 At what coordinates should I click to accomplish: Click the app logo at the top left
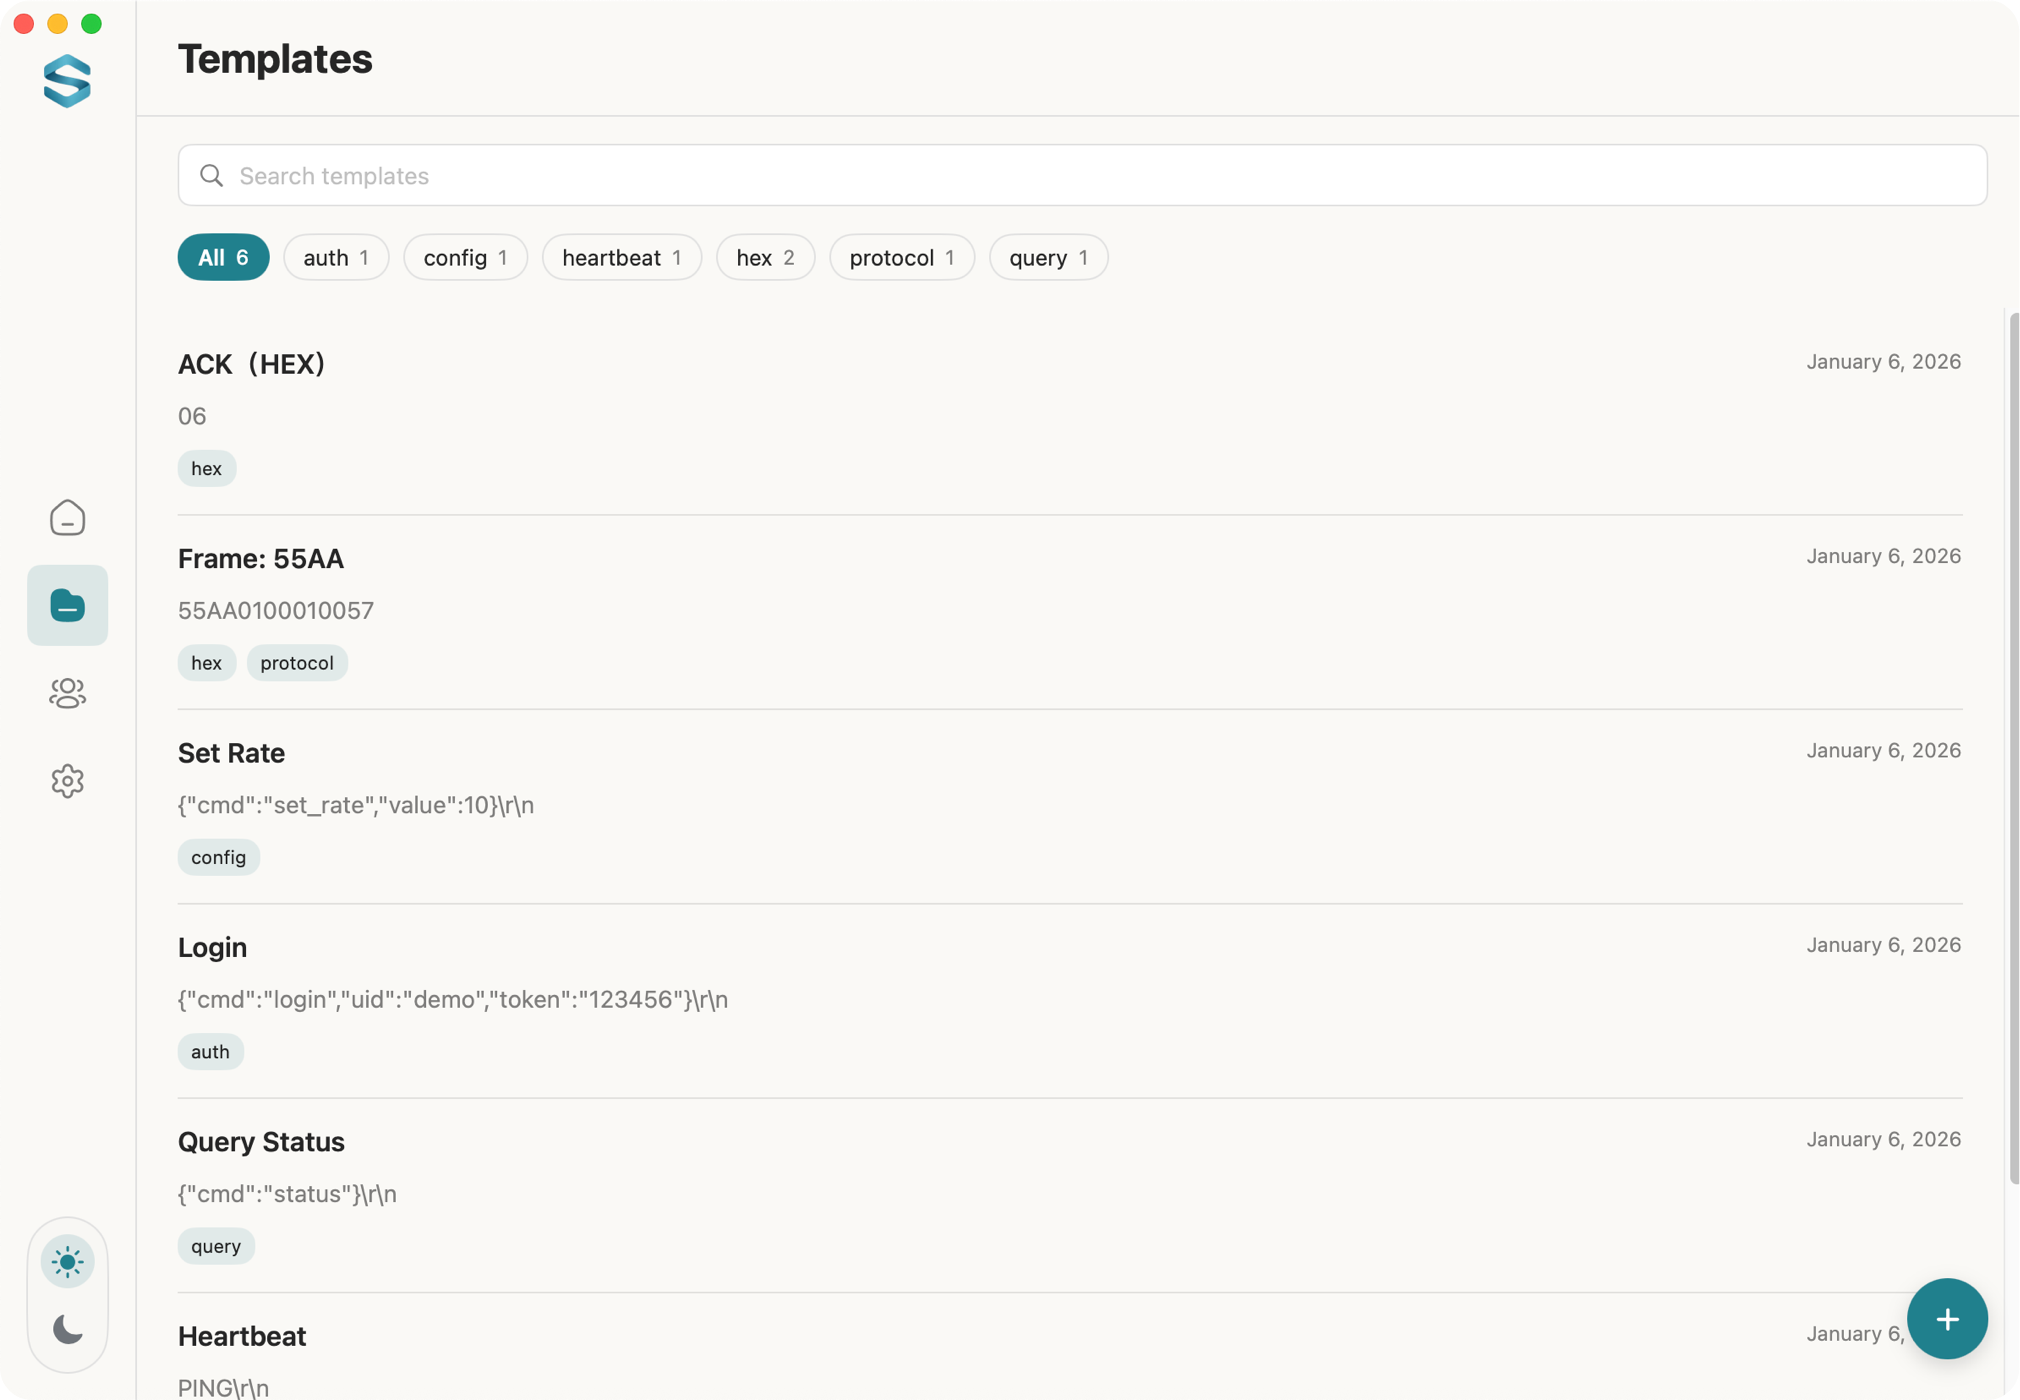tap(67, 82)
